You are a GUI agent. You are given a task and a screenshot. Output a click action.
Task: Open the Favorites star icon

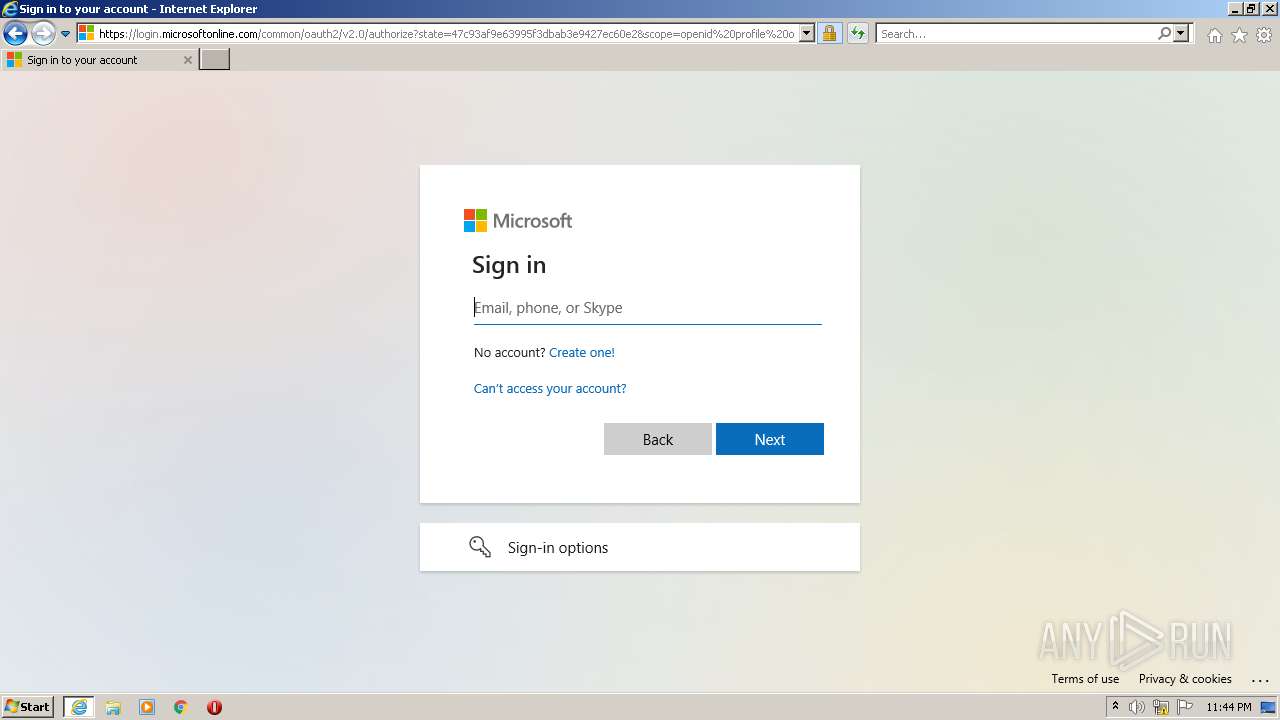(x=1240, y=35)
